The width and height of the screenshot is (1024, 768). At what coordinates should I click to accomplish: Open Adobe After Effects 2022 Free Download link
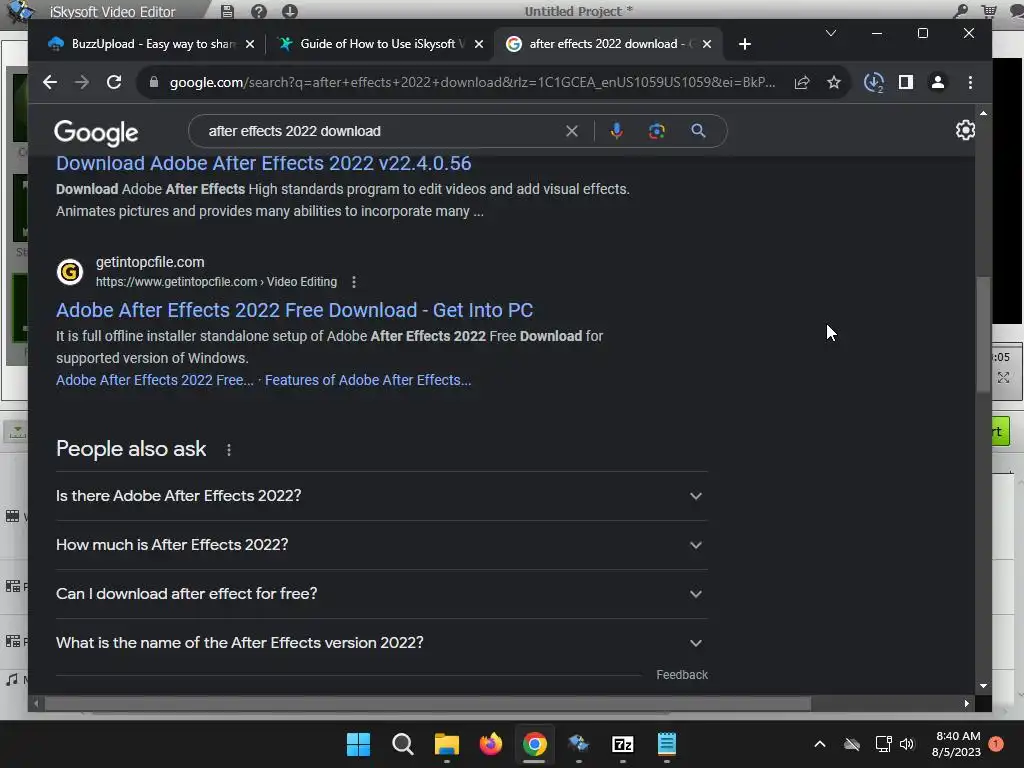(295, 310)
